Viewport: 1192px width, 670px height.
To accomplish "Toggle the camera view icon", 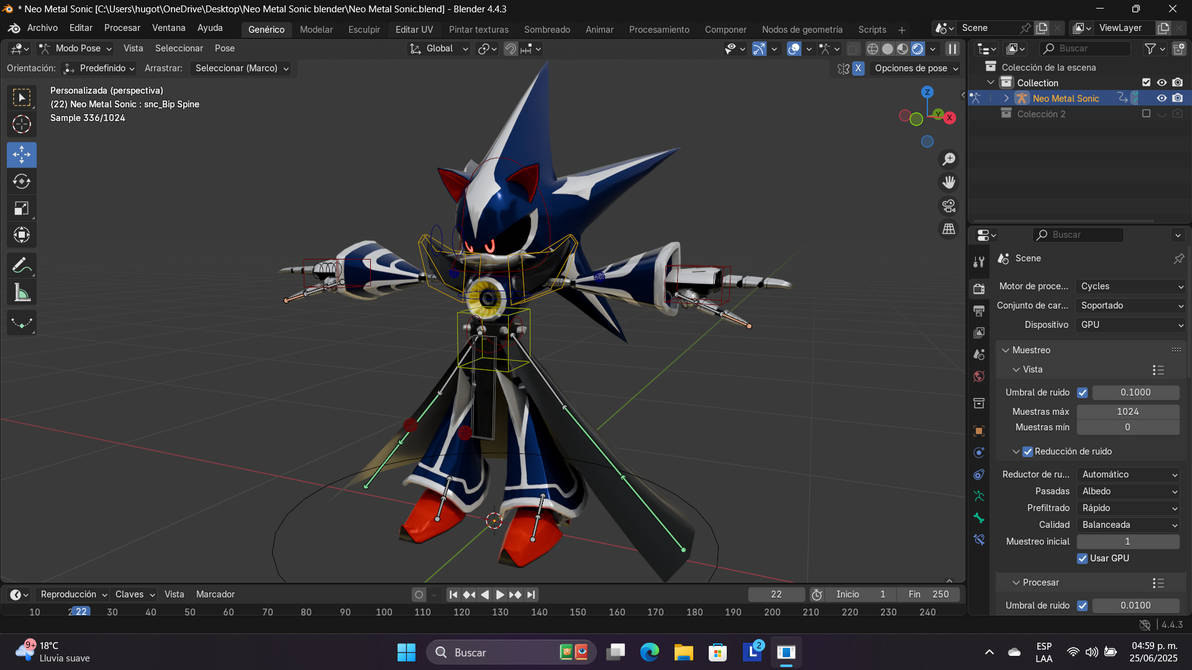I will coord(949,206).
